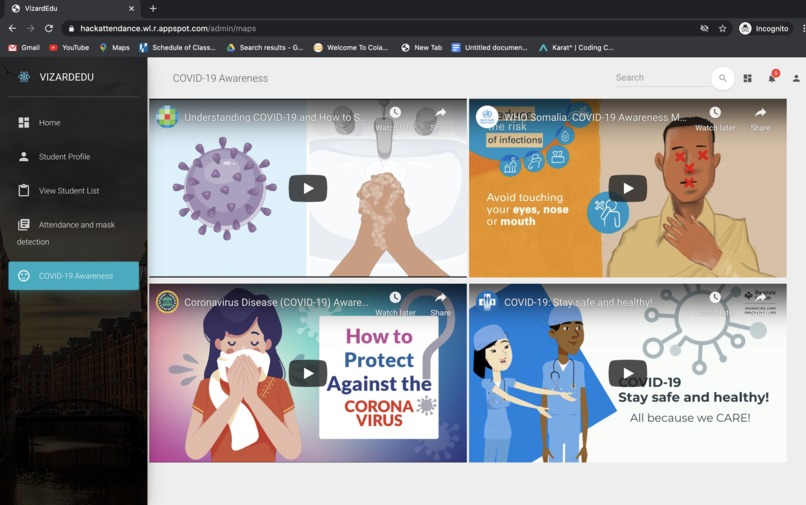Screen dimensions: 806x505
Task: Play the WHO Somalia awareness video
Action: point(628,188)
